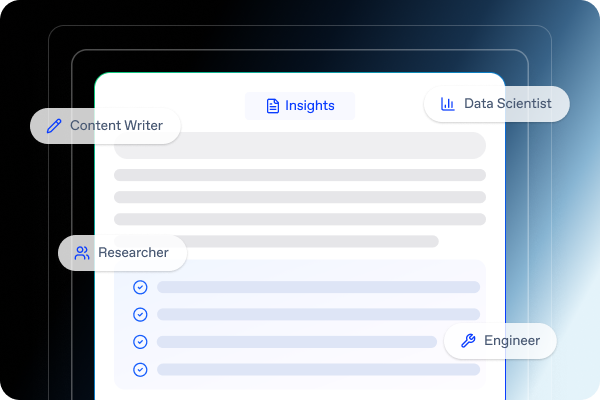
Task: Click the document icon beside Insights
Action: [272, 106]
